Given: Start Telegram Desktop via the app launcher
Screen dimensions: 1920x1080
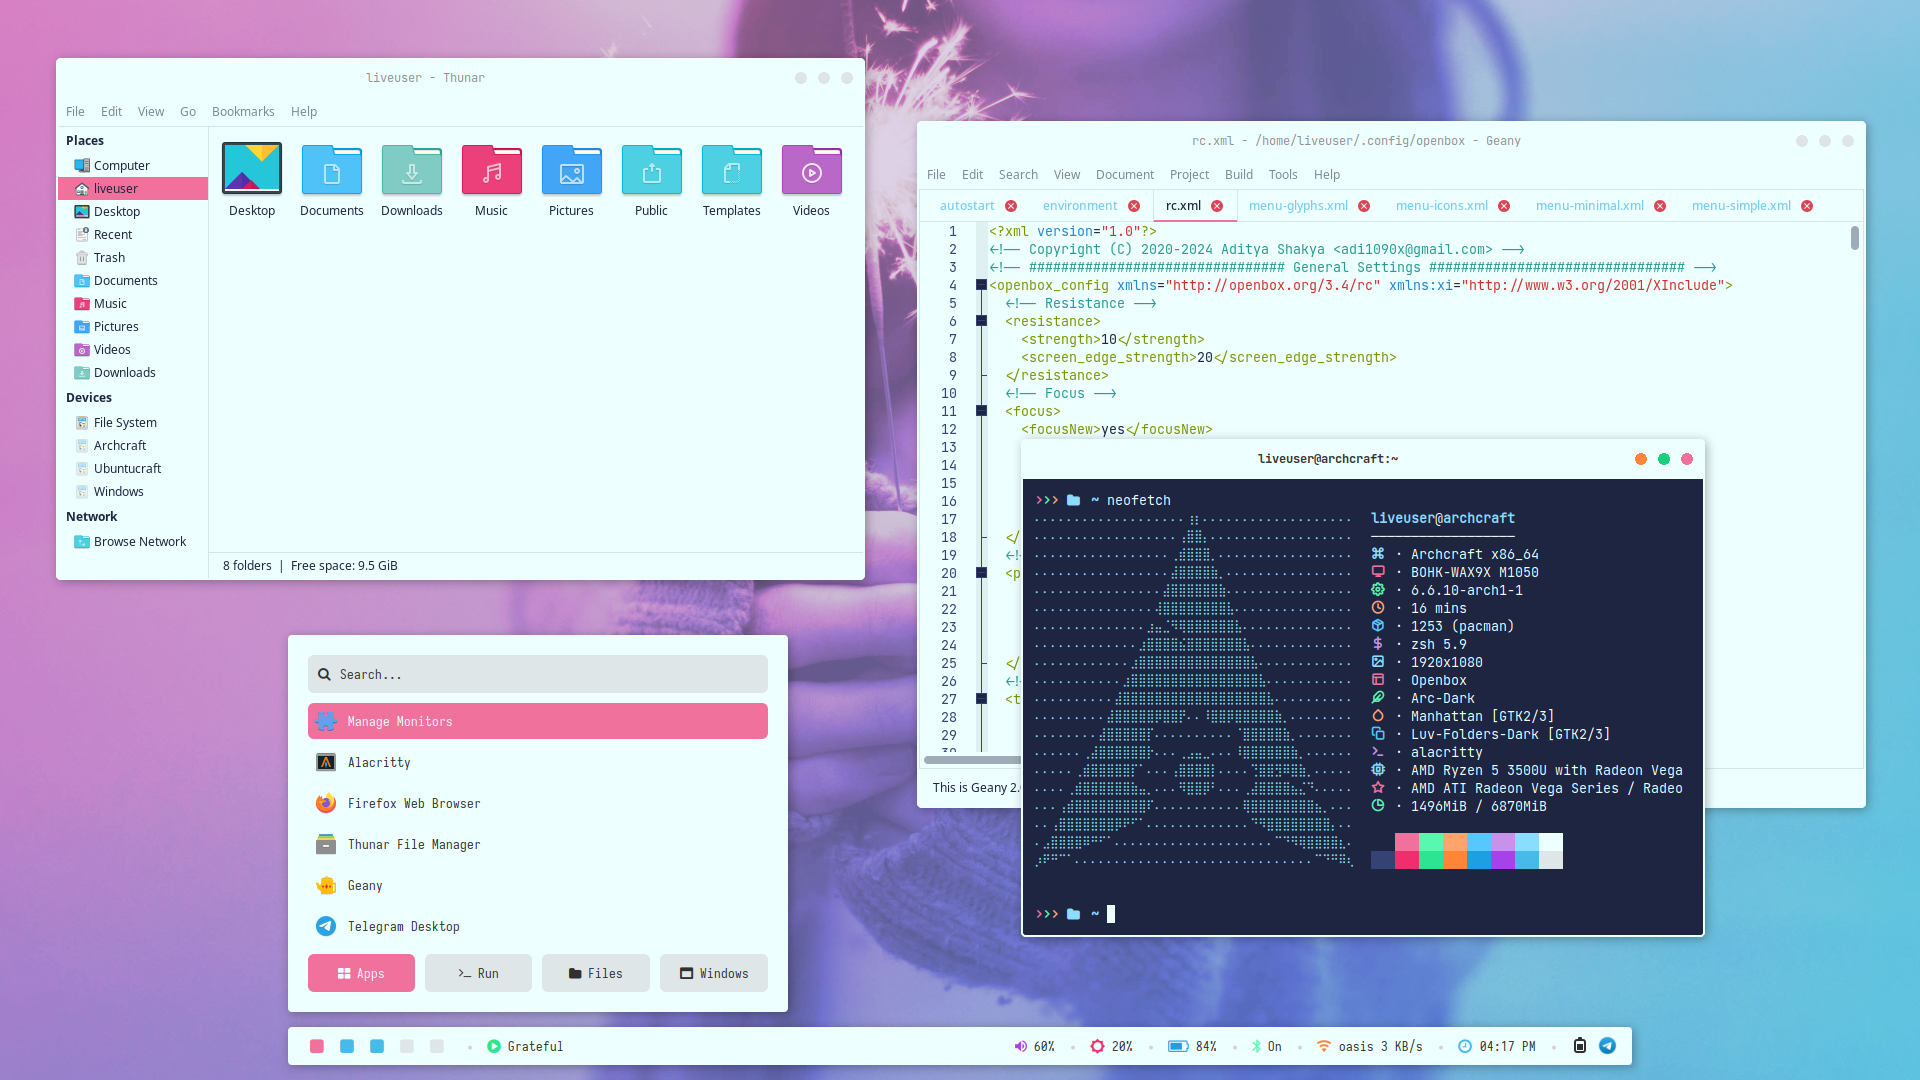Looking at the screenshot, I should point(402,926).
